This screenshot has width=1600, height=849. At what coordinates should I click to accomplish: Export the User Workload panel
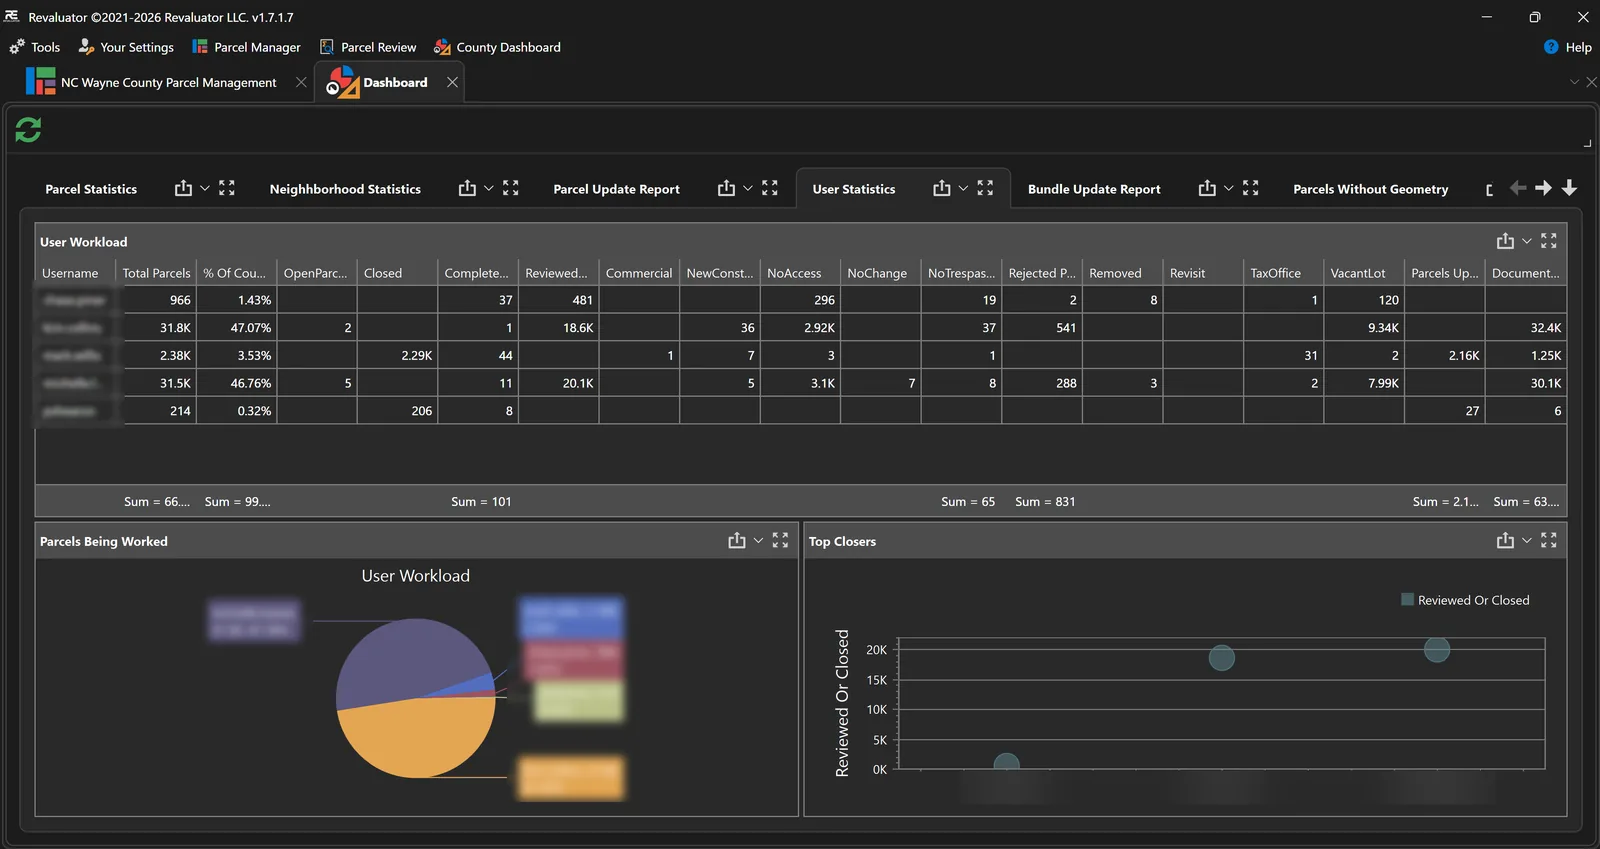1505,241
